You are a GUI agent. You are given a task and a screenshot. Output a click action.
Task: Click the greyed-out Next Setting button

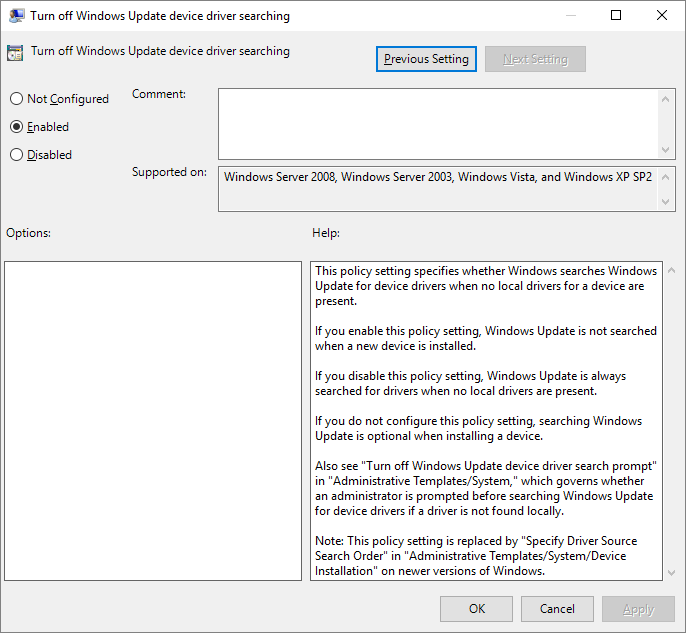[x=535, y=59]
